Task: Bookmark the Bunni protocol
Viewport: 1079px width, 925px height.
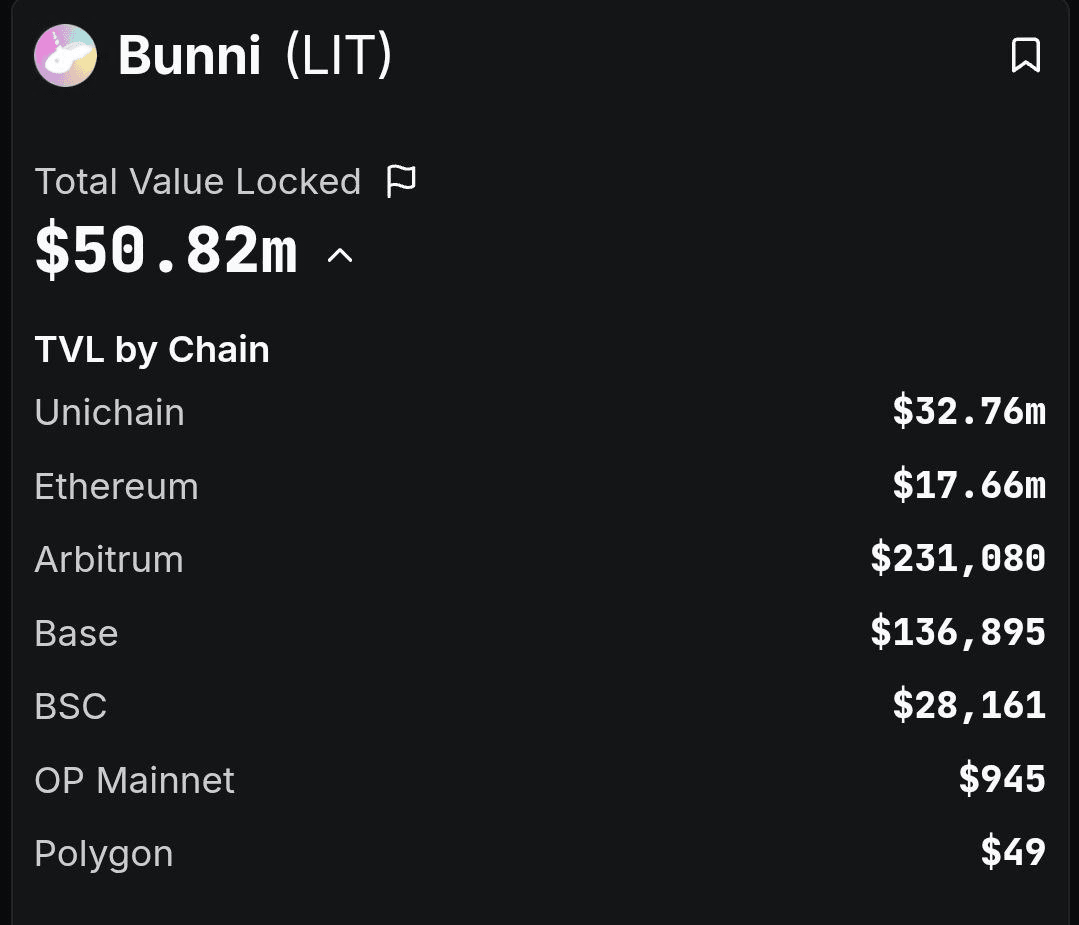Action: pyautogui.click(x=1025, y=55)
